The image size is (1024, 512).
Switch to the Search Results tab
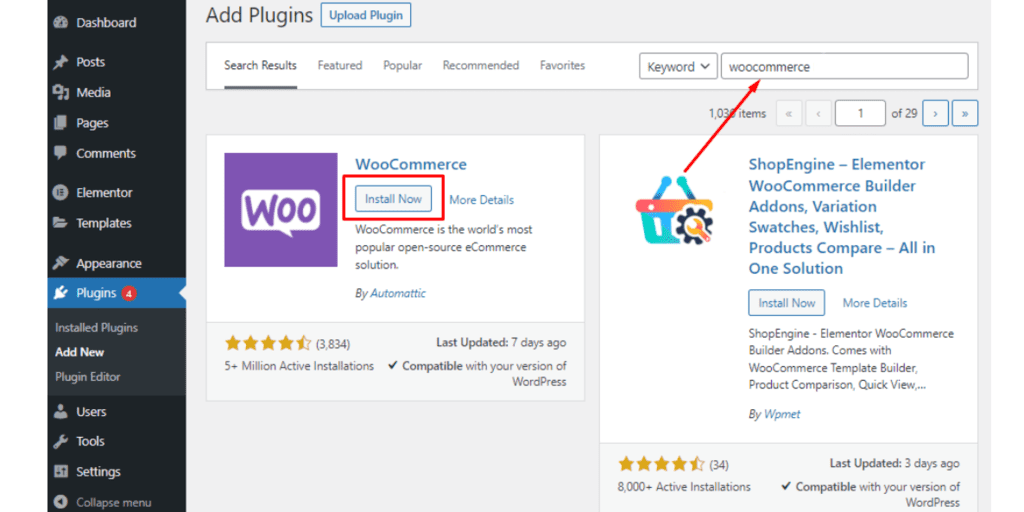[x=261, y=65]
